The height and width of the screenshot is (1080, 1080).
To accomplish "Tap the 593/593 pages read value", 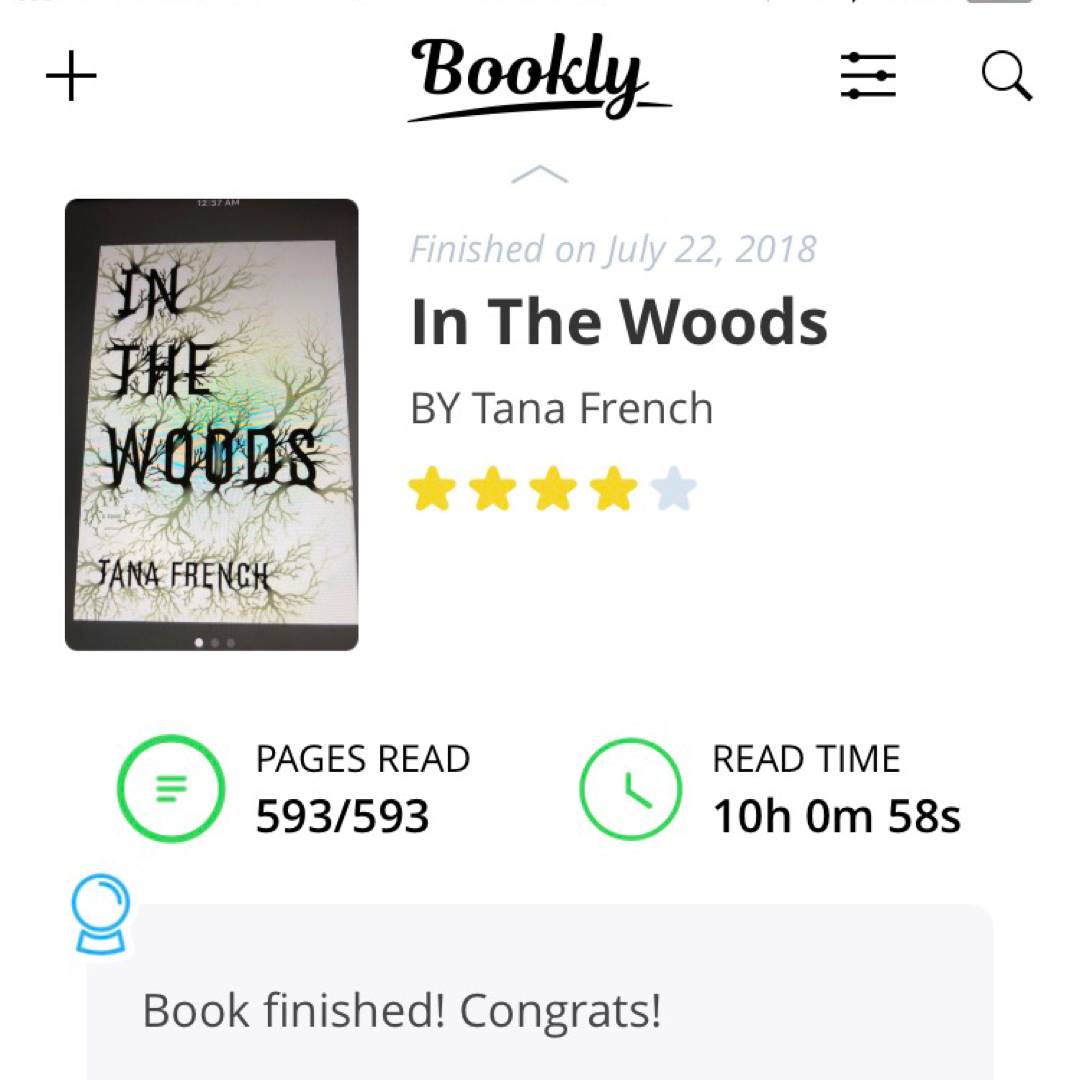I will [x=342, y=817].
